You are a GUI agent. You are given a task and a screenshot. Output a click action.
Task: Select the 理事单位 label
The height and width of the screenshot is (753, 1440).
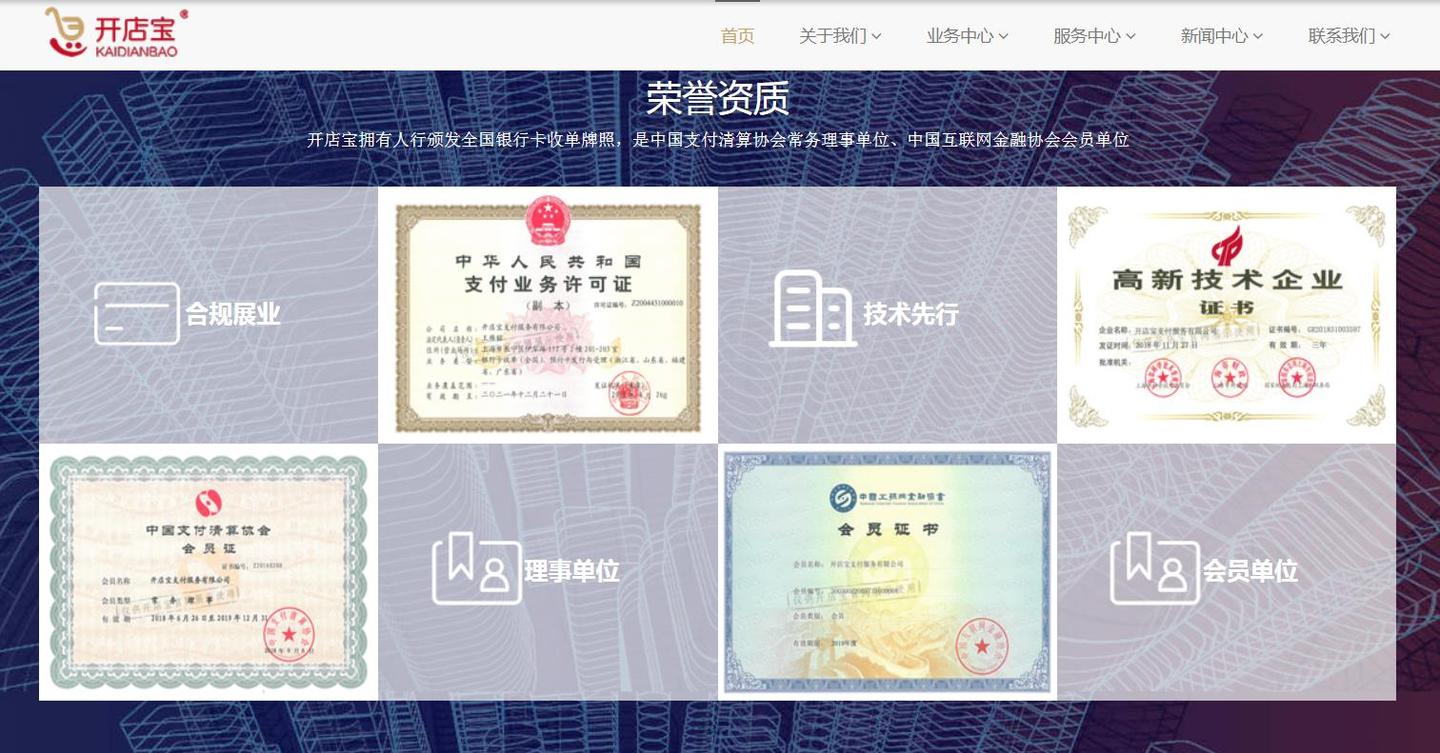point(572,571)
